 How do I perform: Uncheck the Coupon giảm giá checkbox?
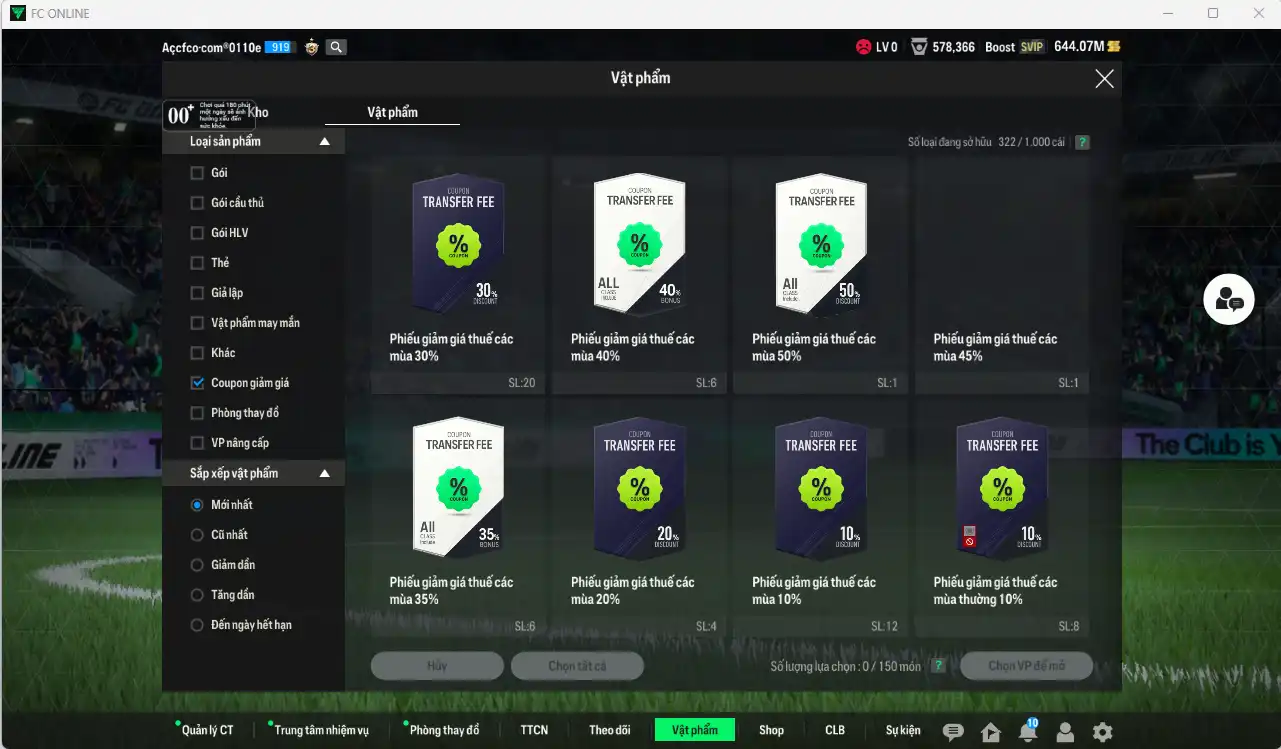pyautogui.click(x=197, y=383)
